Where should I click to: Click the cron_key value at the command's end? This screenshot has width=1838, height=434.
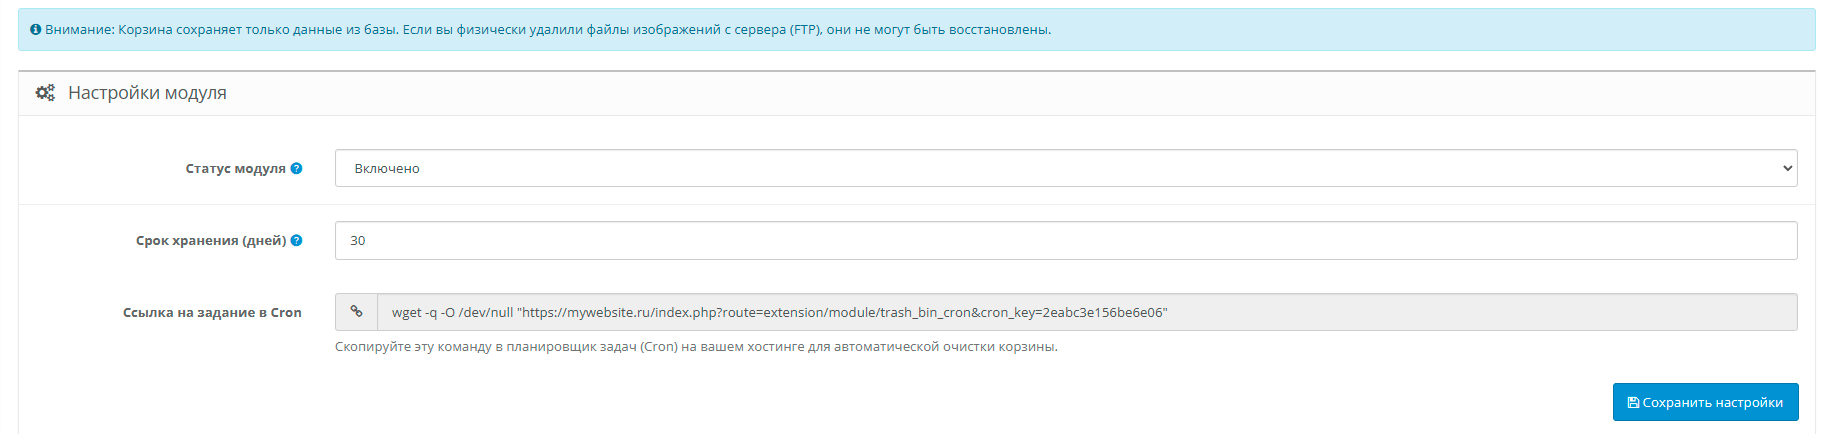1103,313
